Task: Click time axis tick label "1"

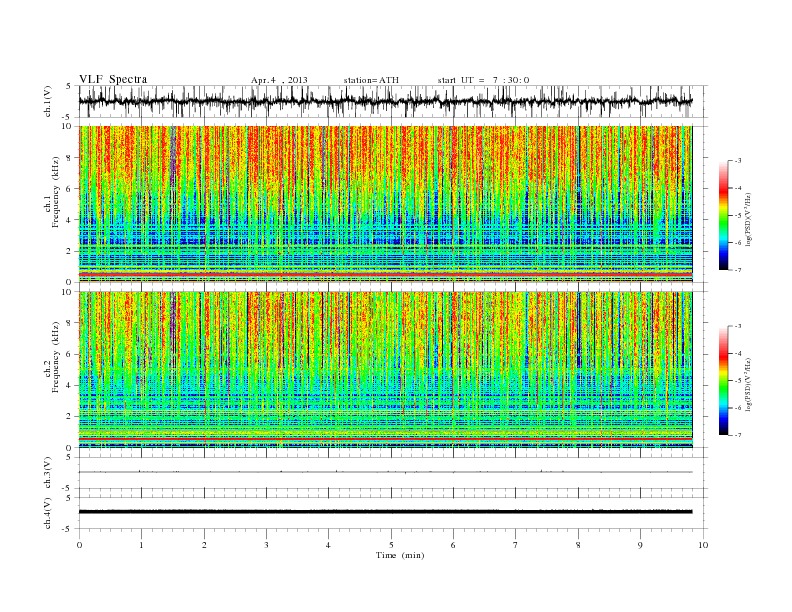Action: tap(141, 545)
